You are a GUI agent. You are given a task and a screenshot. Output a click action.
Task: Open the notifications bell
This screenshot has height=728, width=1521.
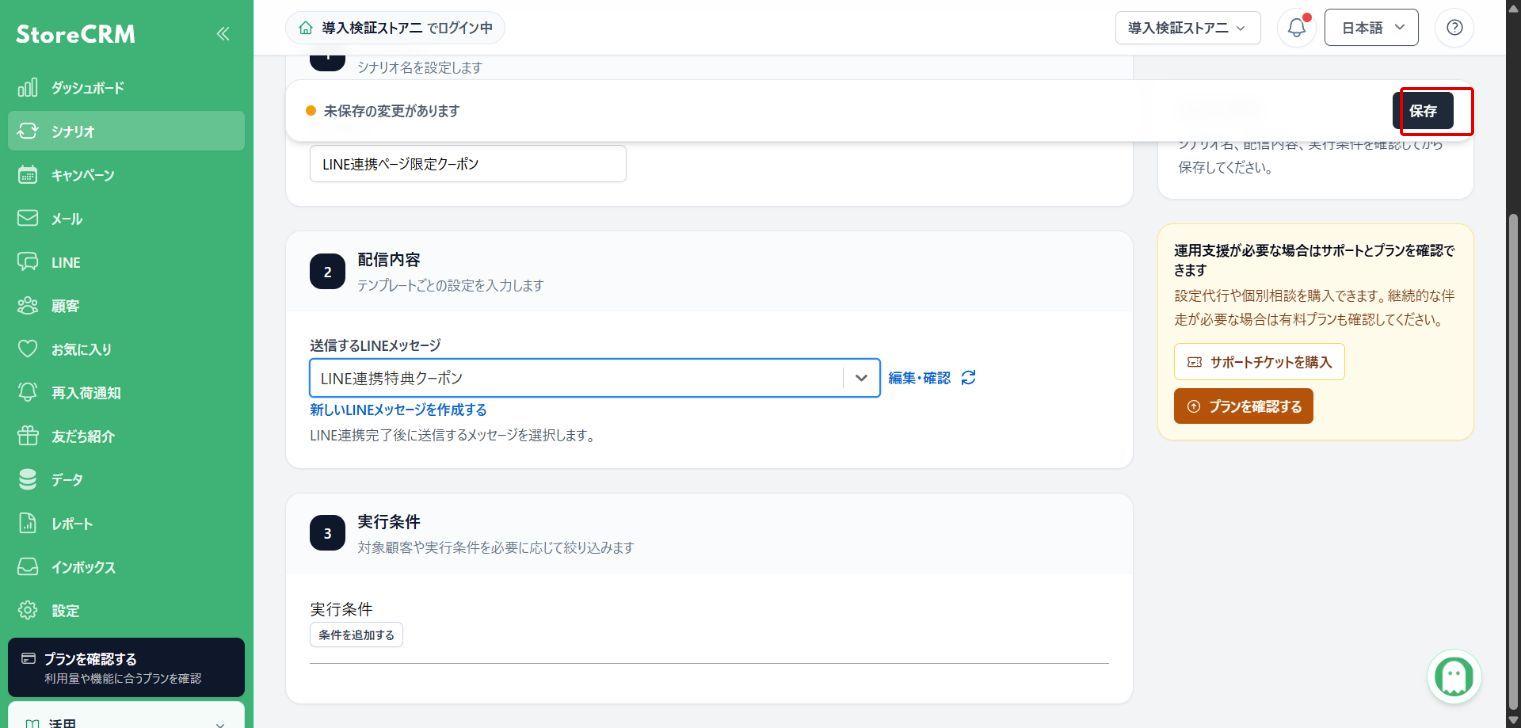pos(1296,28)
